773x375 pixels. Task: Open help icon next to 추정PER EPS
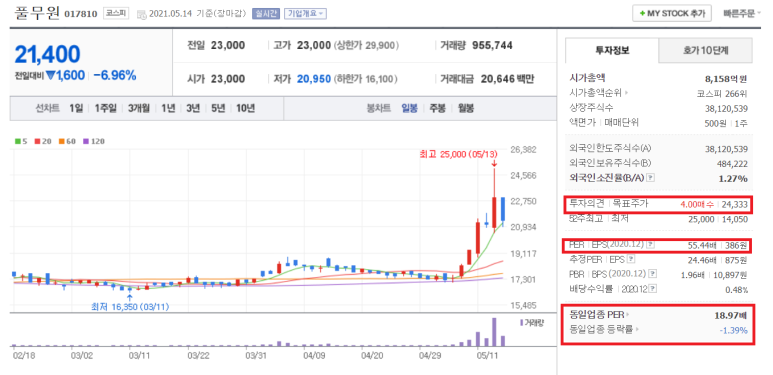(x=631, y=259)
